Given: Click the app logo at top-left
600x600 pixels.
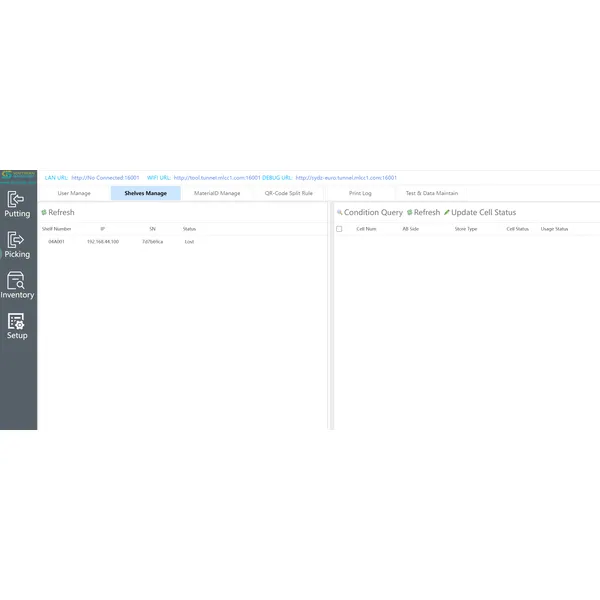Looking at the screenshot, I should coord(18,176).
